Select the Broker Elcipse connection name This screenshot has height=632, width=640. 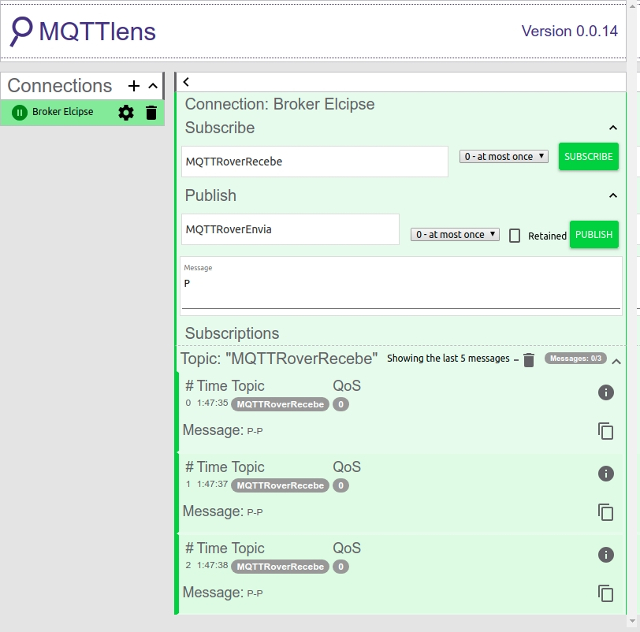tap(63, 112)
